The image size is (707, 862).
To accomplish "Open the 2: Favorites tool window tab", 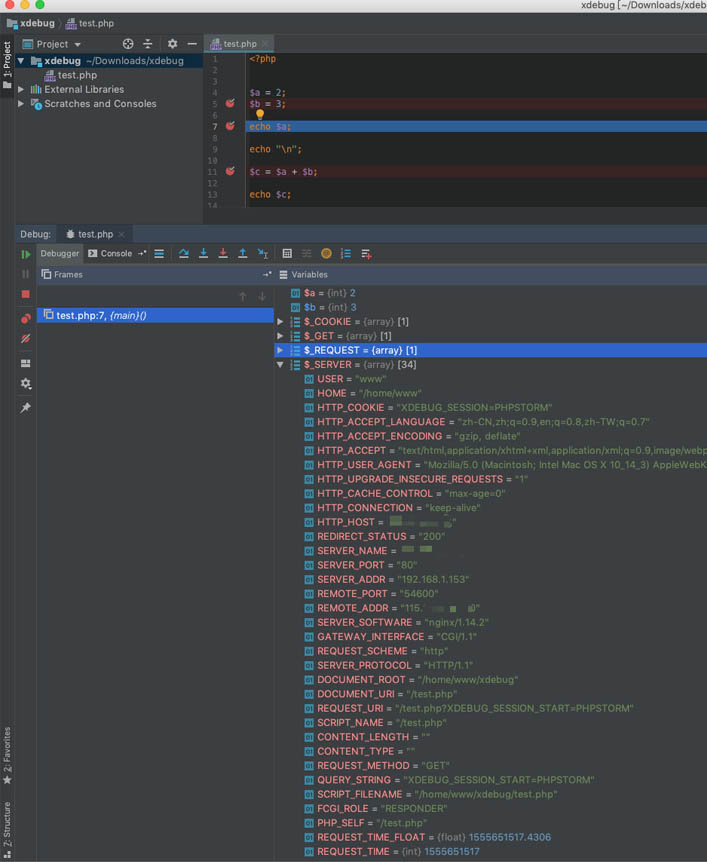I will pyautogui.click(x=7, y=755).
